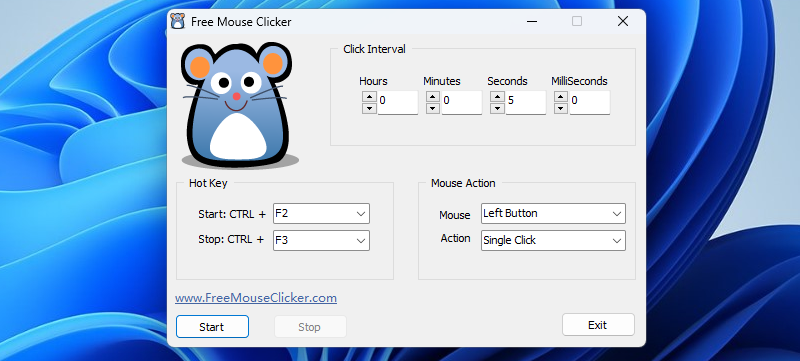The height and width of the screenshot is (361, 800).
Task: Close the Free Mouse Clicker window
Action: (623, 21)
